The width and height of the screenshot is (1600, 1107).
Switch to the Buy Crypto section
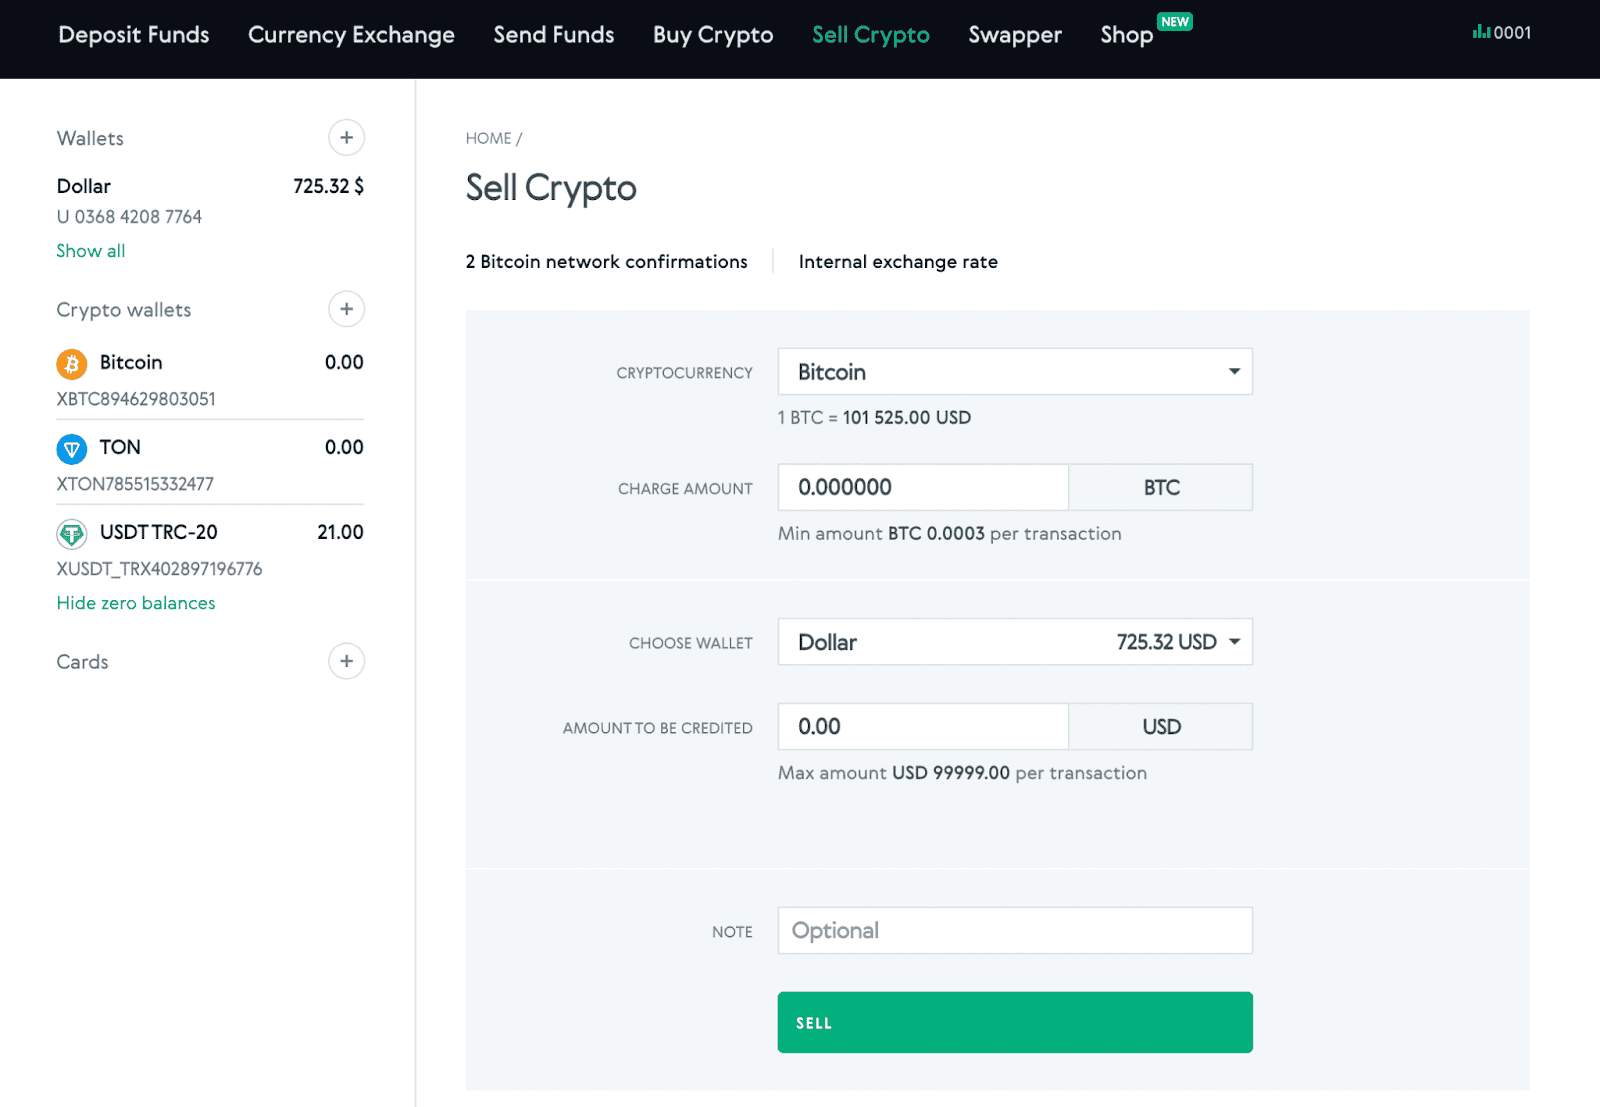[712, 34]
